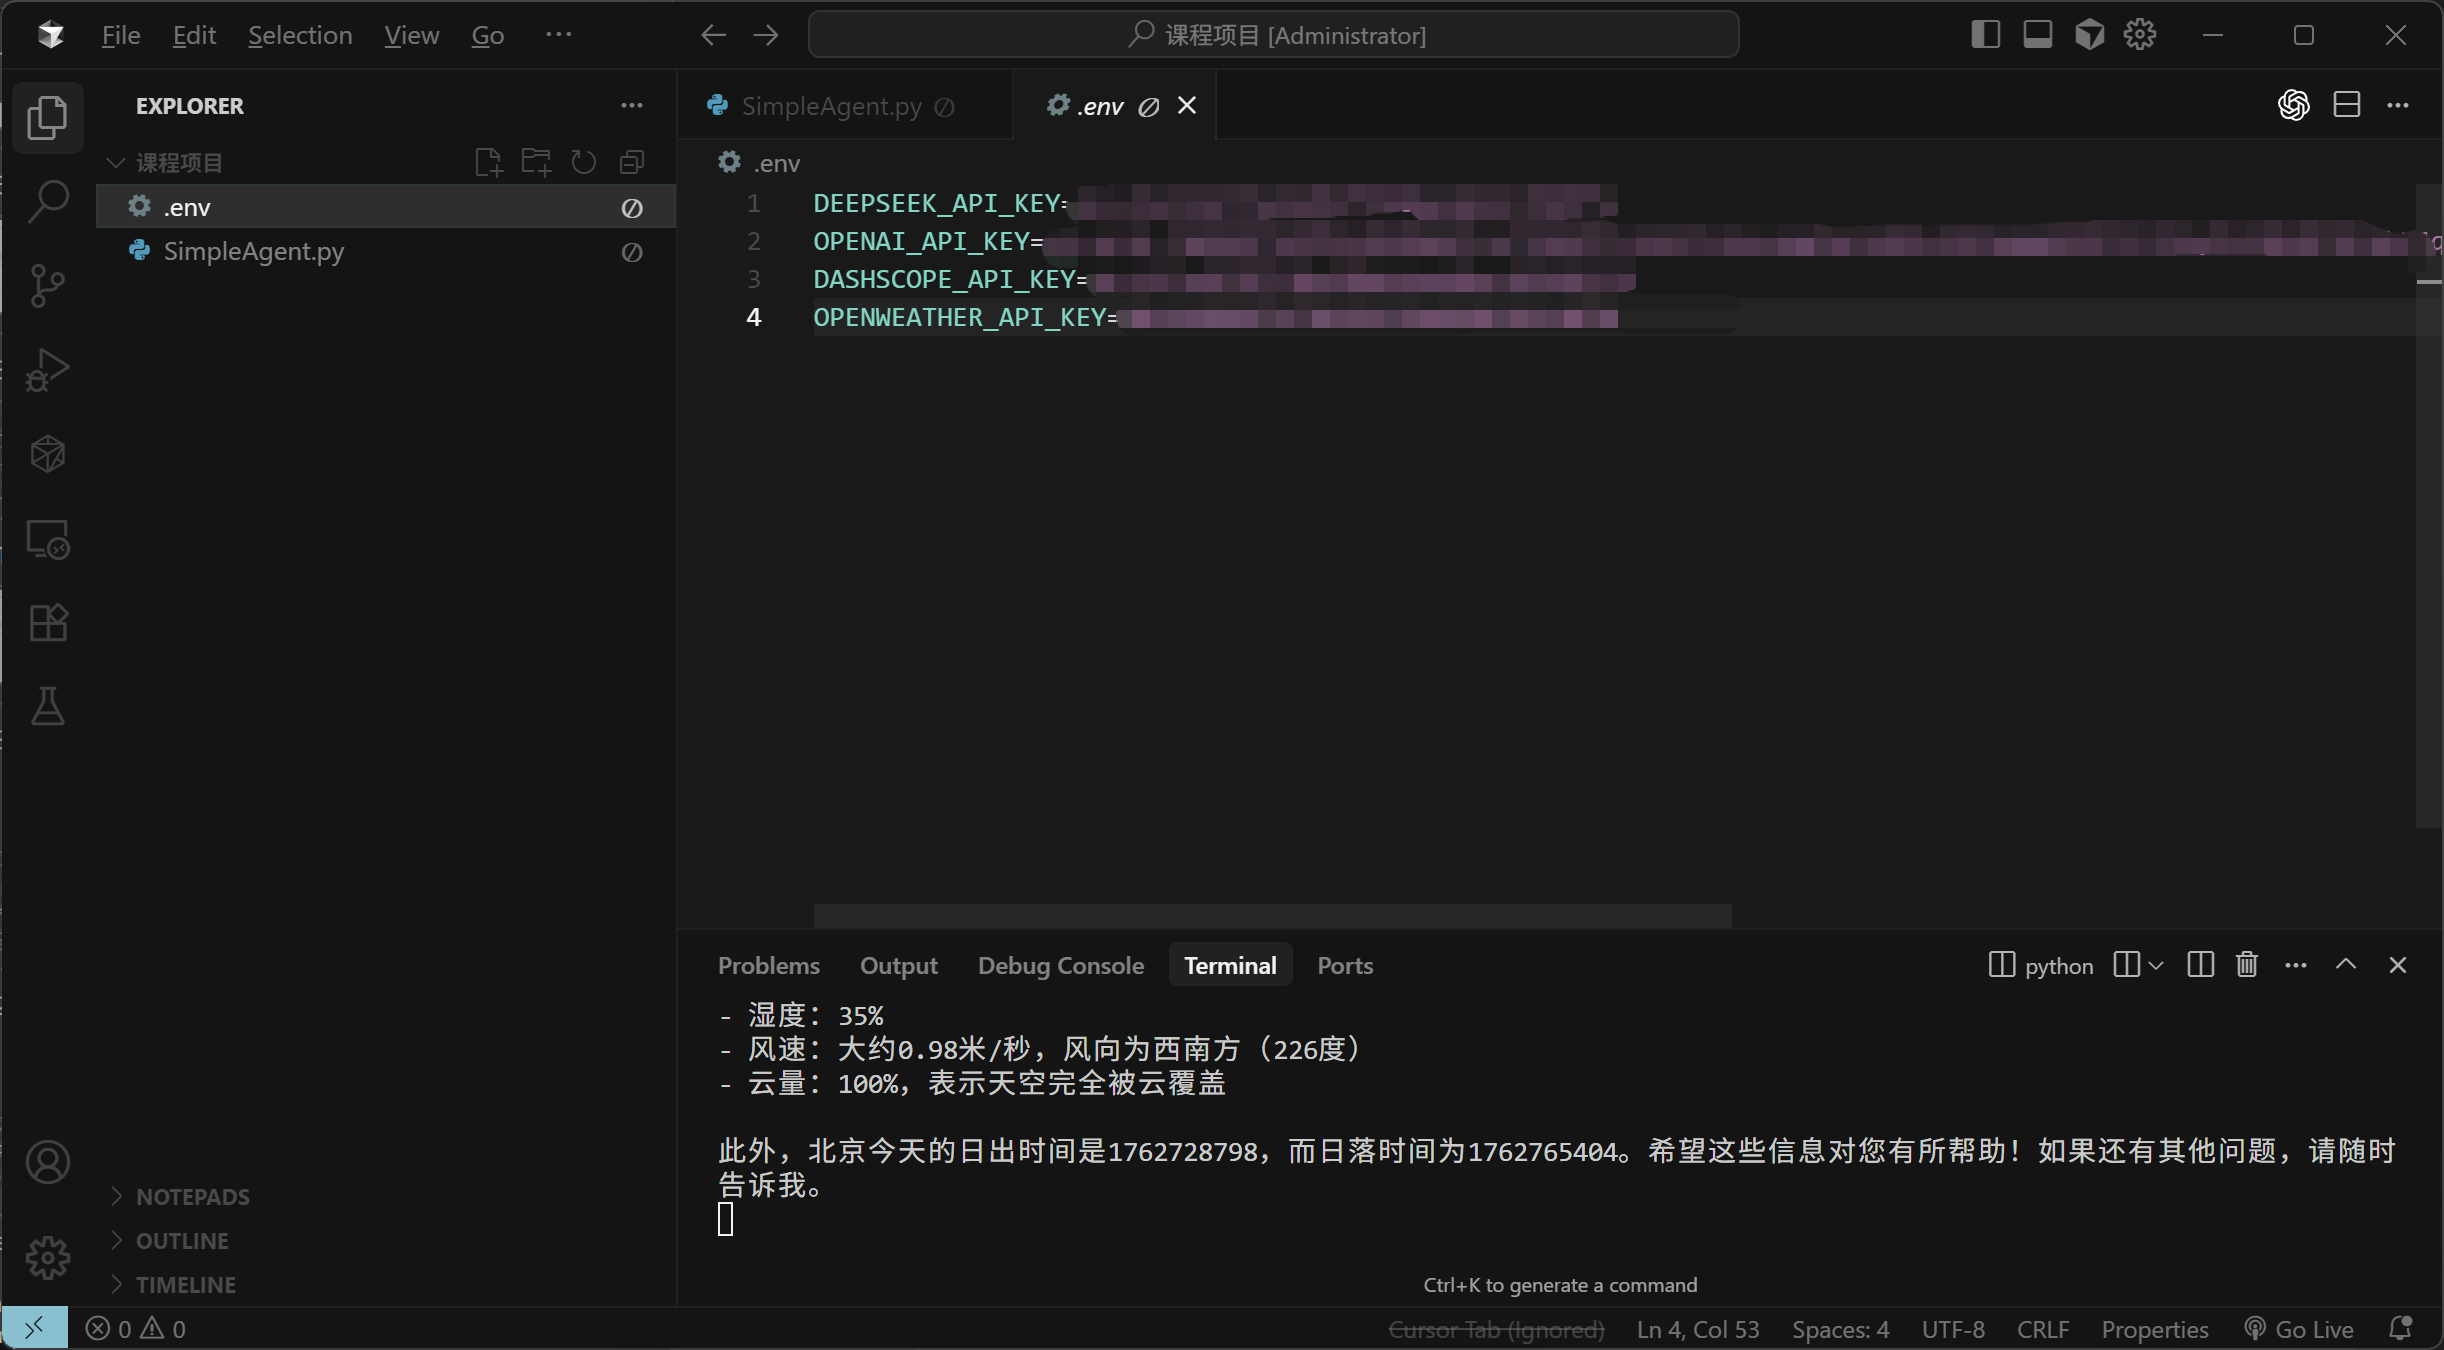Open the File menu

(121, 36)
